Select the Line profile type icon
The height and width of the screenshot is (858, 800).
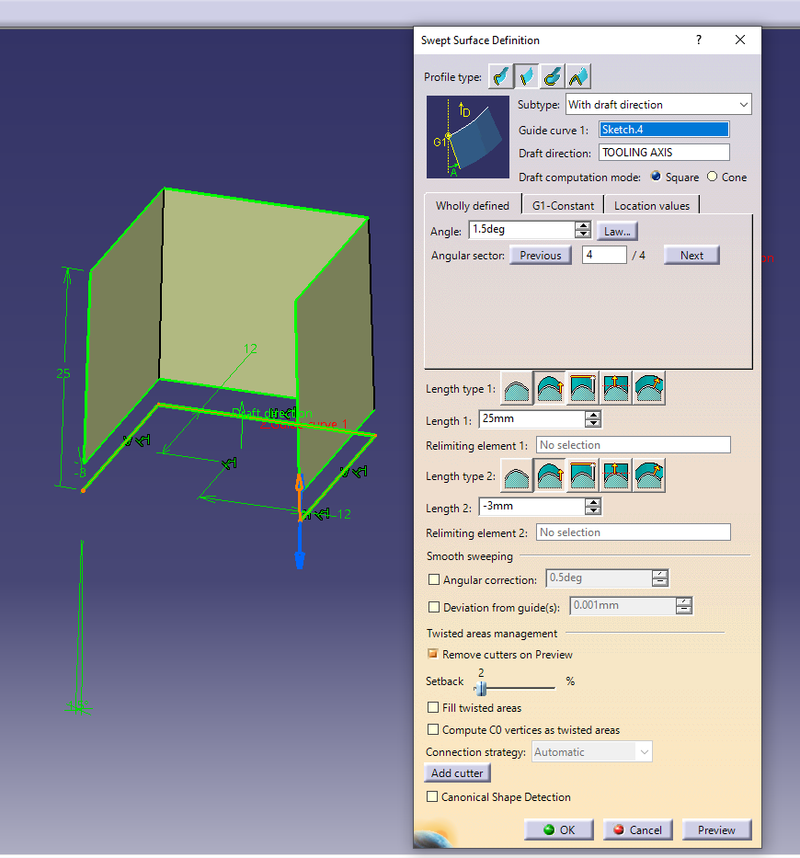coord(525,76)
